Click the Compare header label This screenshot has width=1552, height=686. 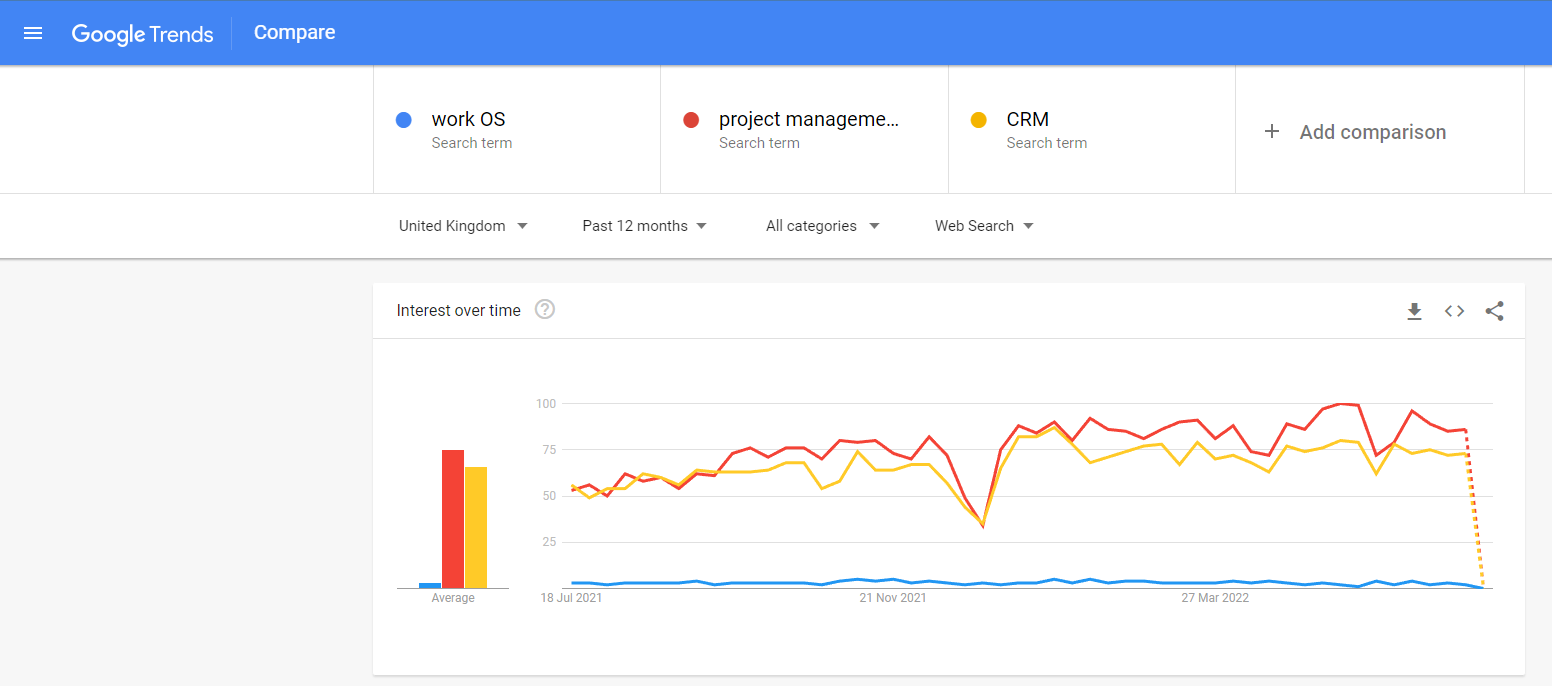pyautogui.click(x=294, y=33)
